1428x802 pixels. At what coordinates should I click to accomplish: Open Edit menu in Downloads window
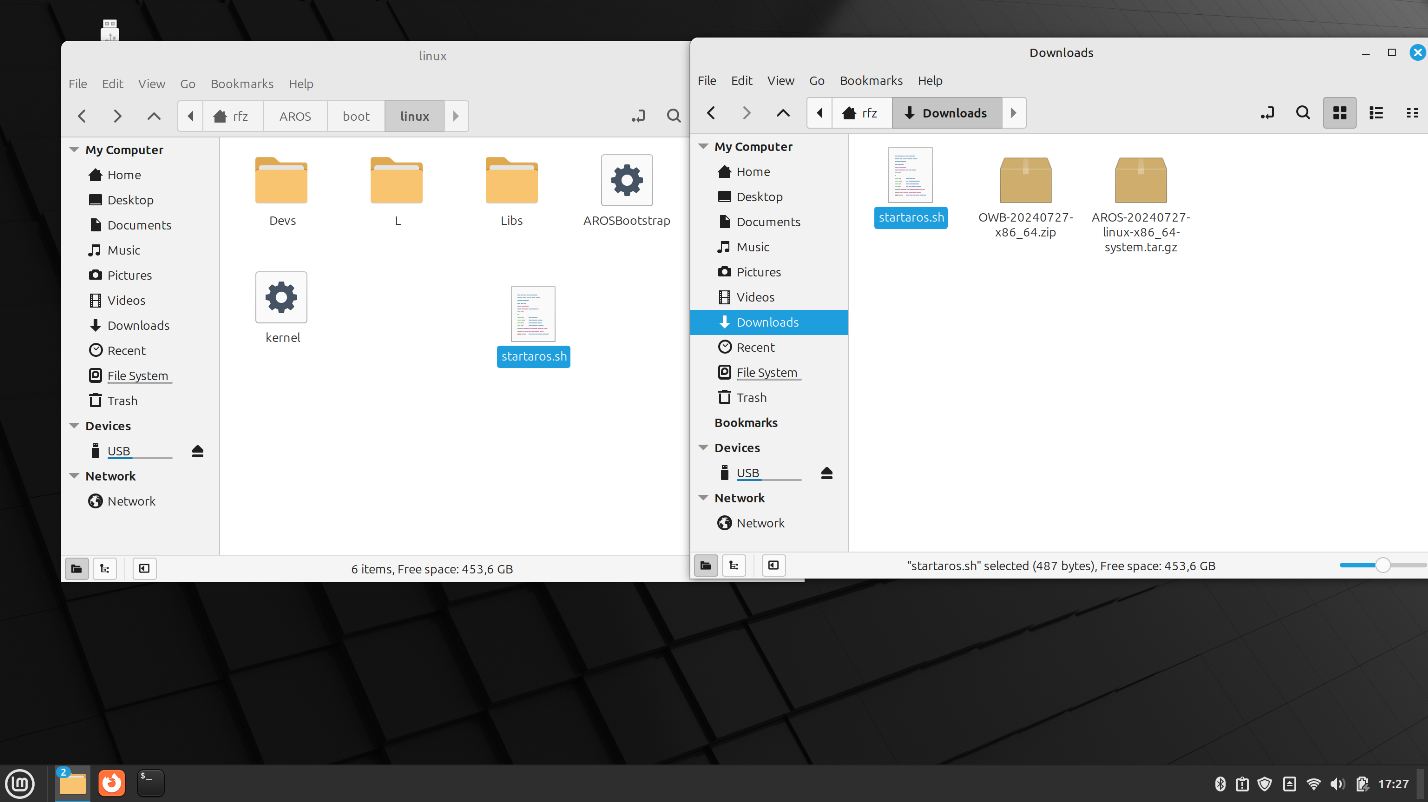tap(742, 81)
